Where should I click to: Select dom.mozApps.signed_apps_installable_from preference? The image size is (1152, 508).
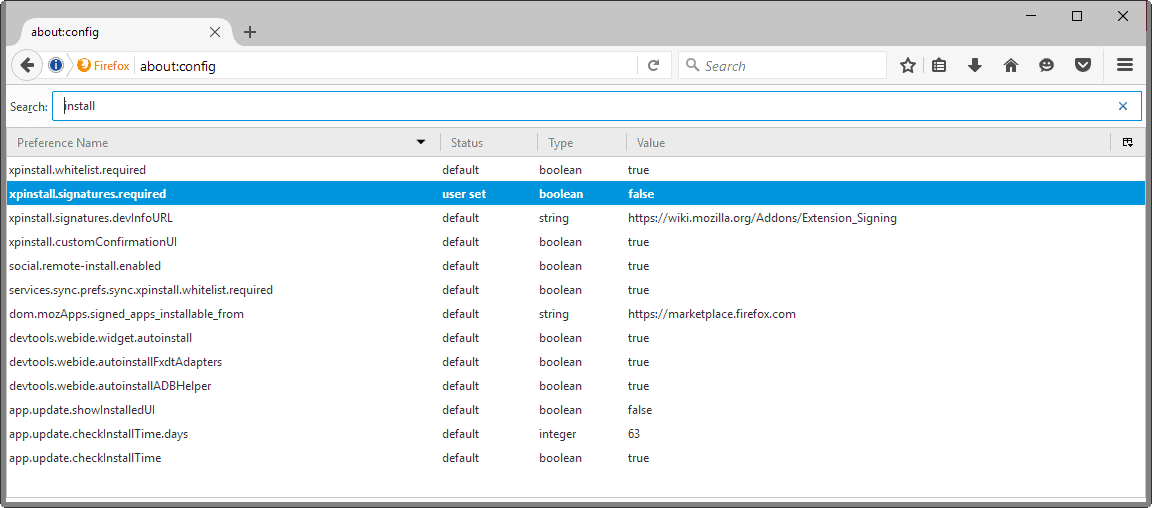coord(126,314)
